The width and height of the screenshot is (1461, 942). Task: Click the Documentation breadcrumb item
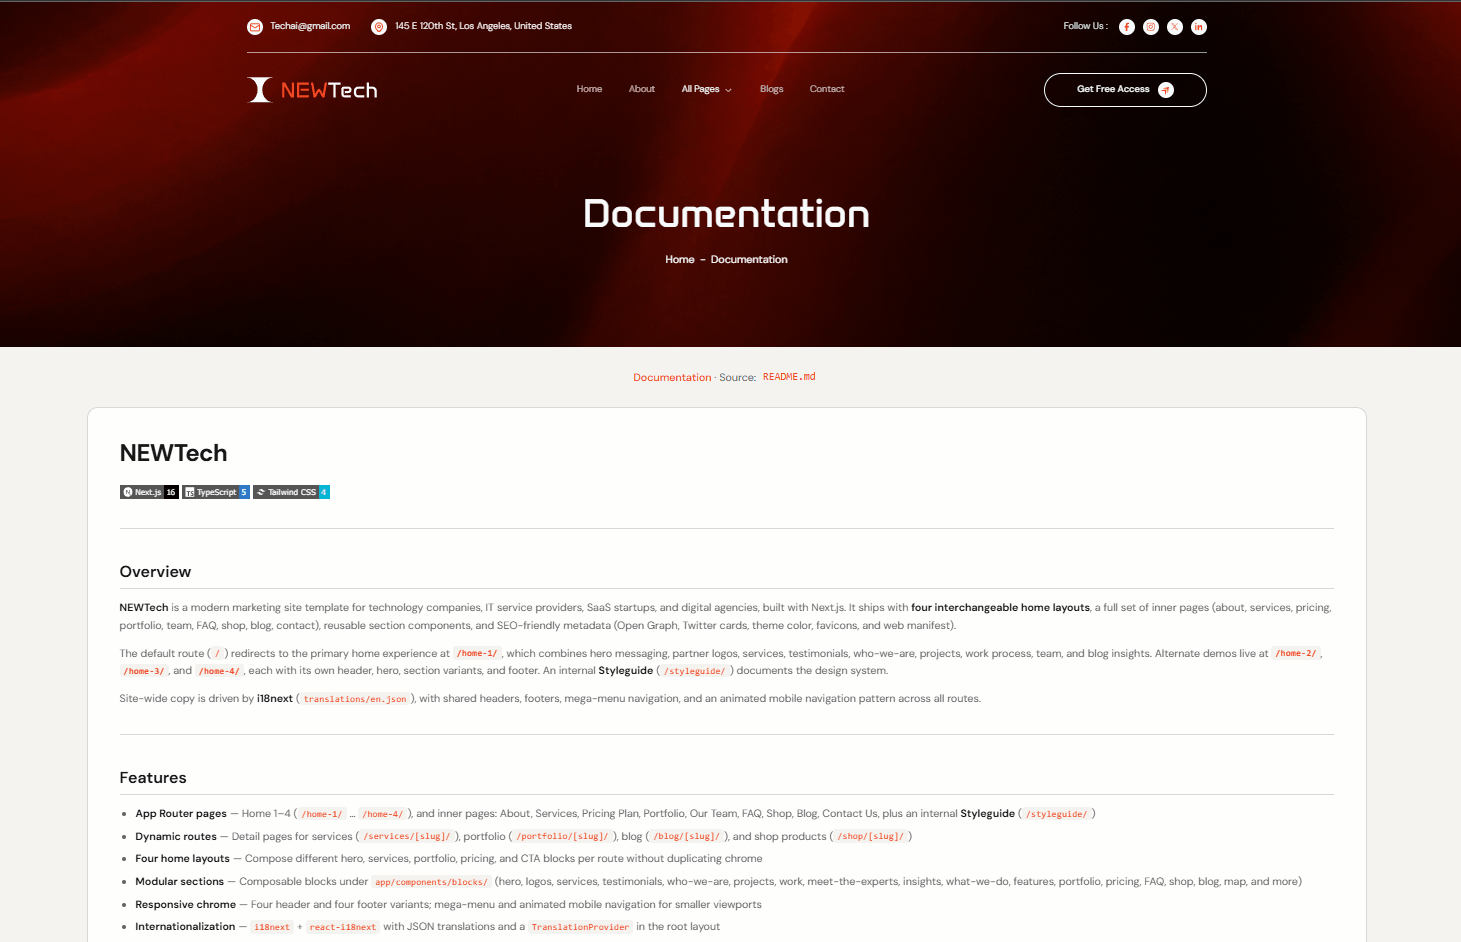pyautogui.click(x=749, y=259)
